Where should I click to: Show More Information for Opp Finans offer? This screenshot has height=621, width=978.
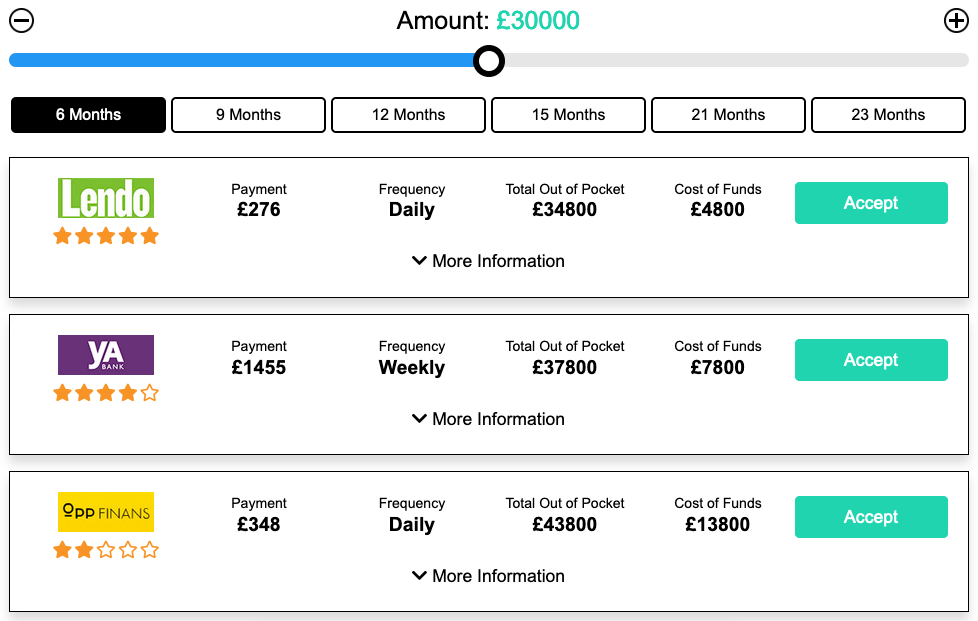coord(488,576)
